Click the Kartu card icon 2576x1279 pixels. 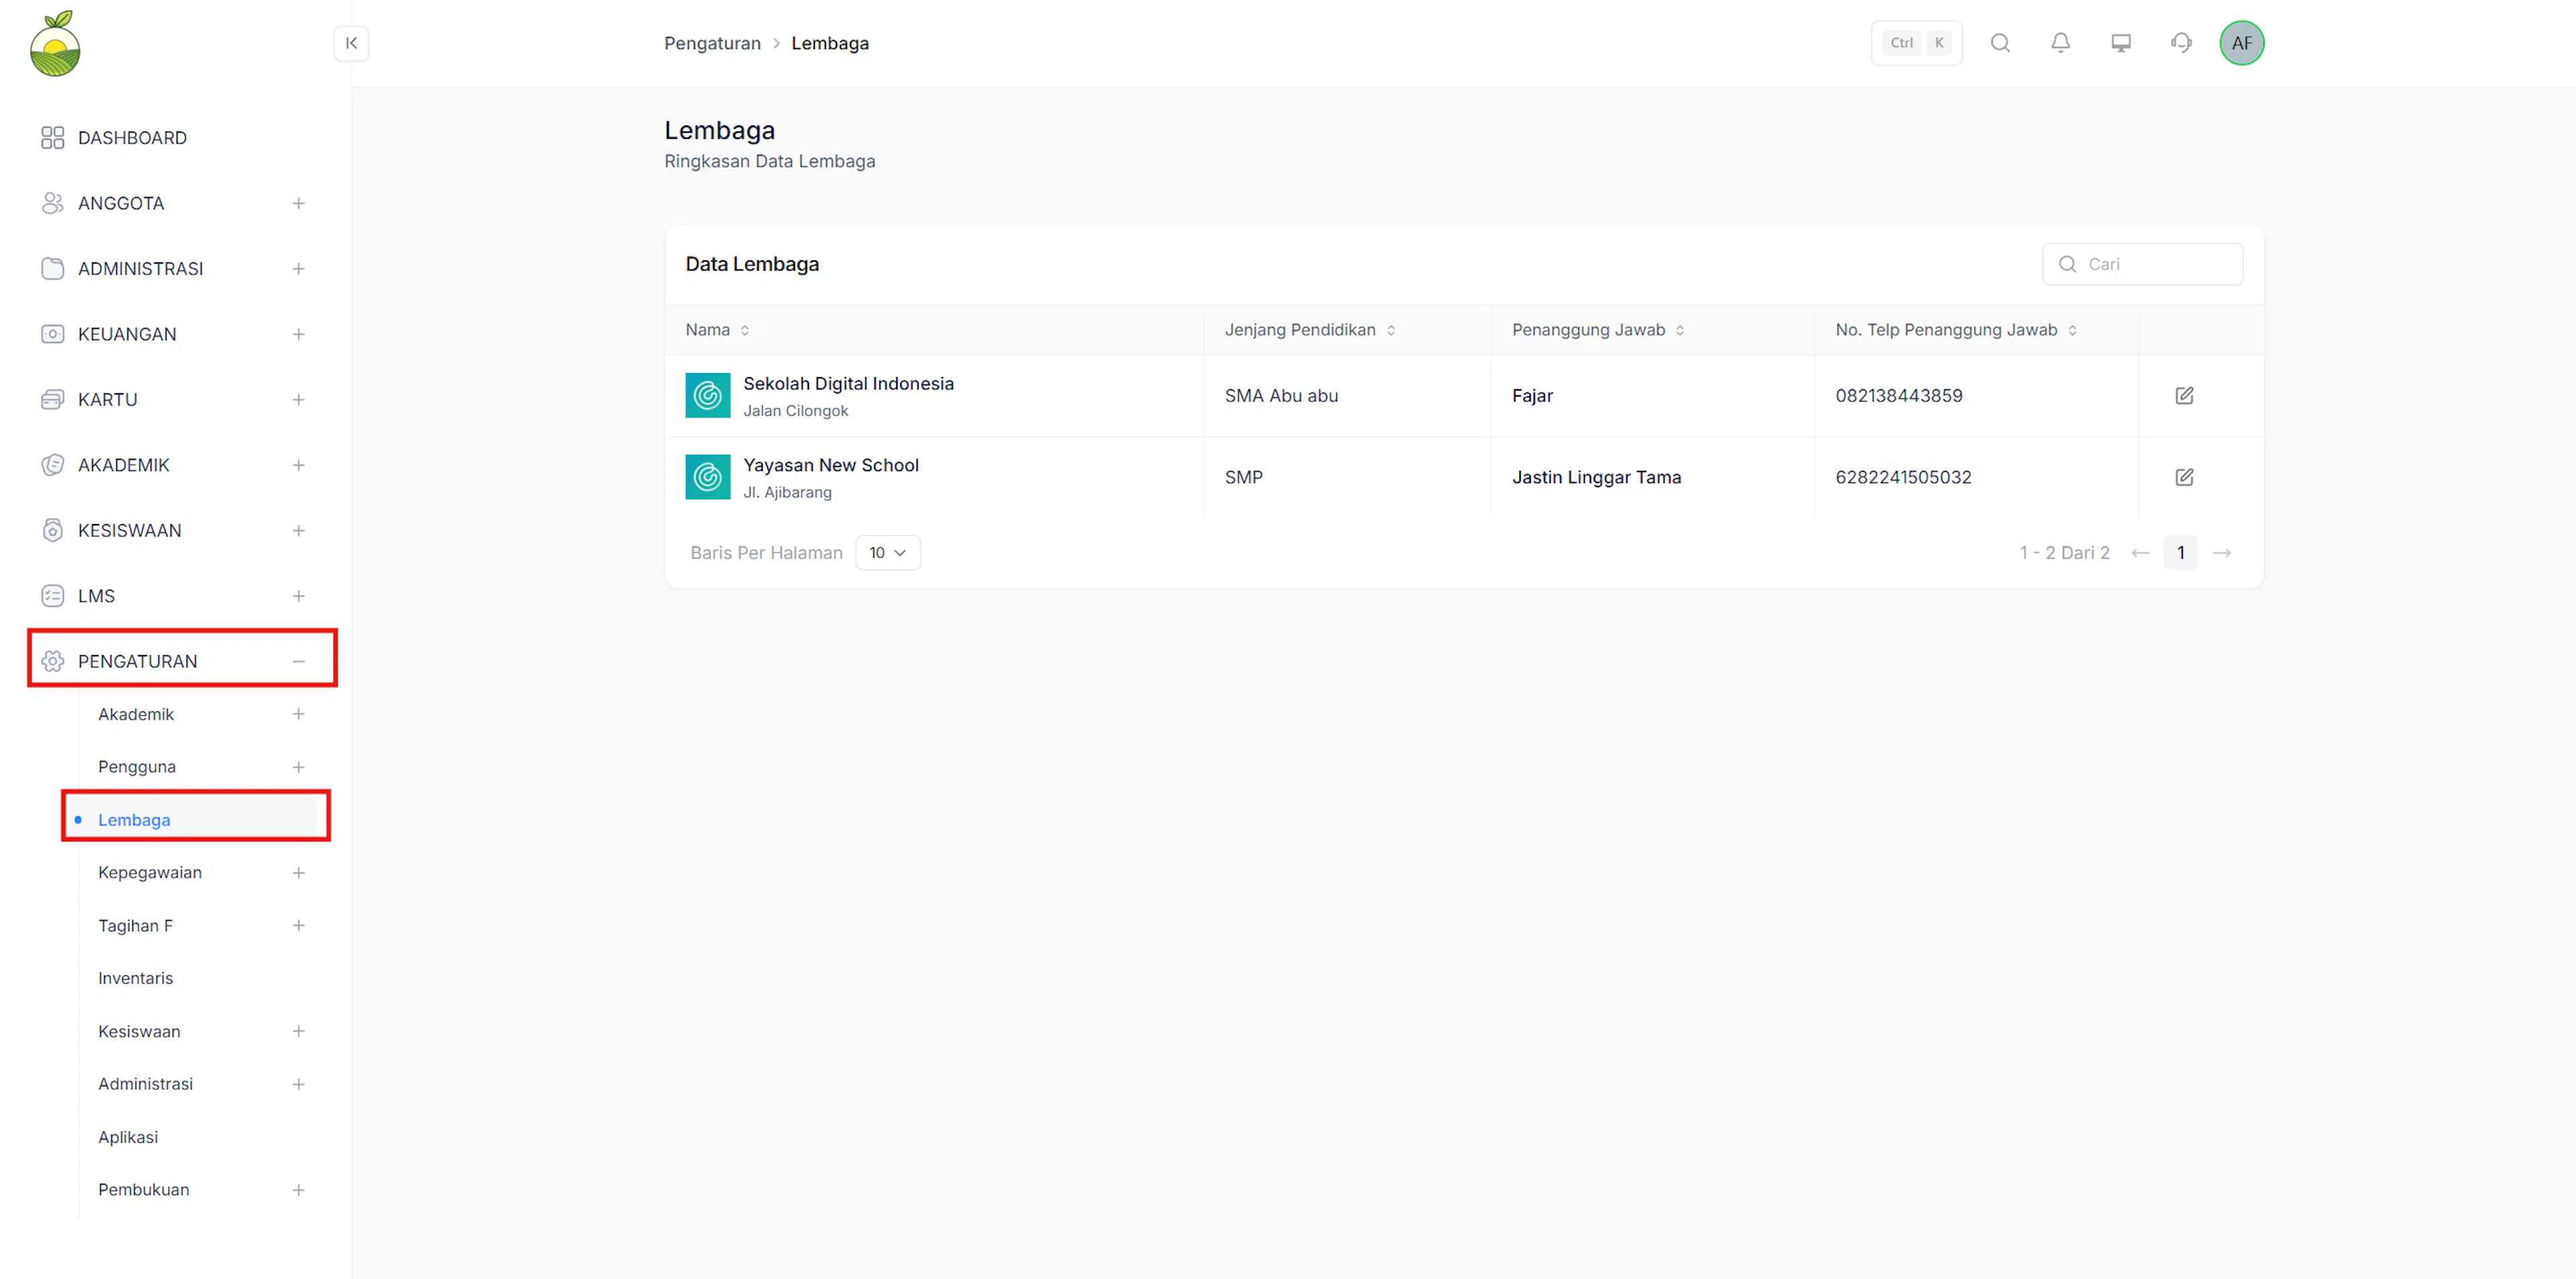click(x=53, y=400)
